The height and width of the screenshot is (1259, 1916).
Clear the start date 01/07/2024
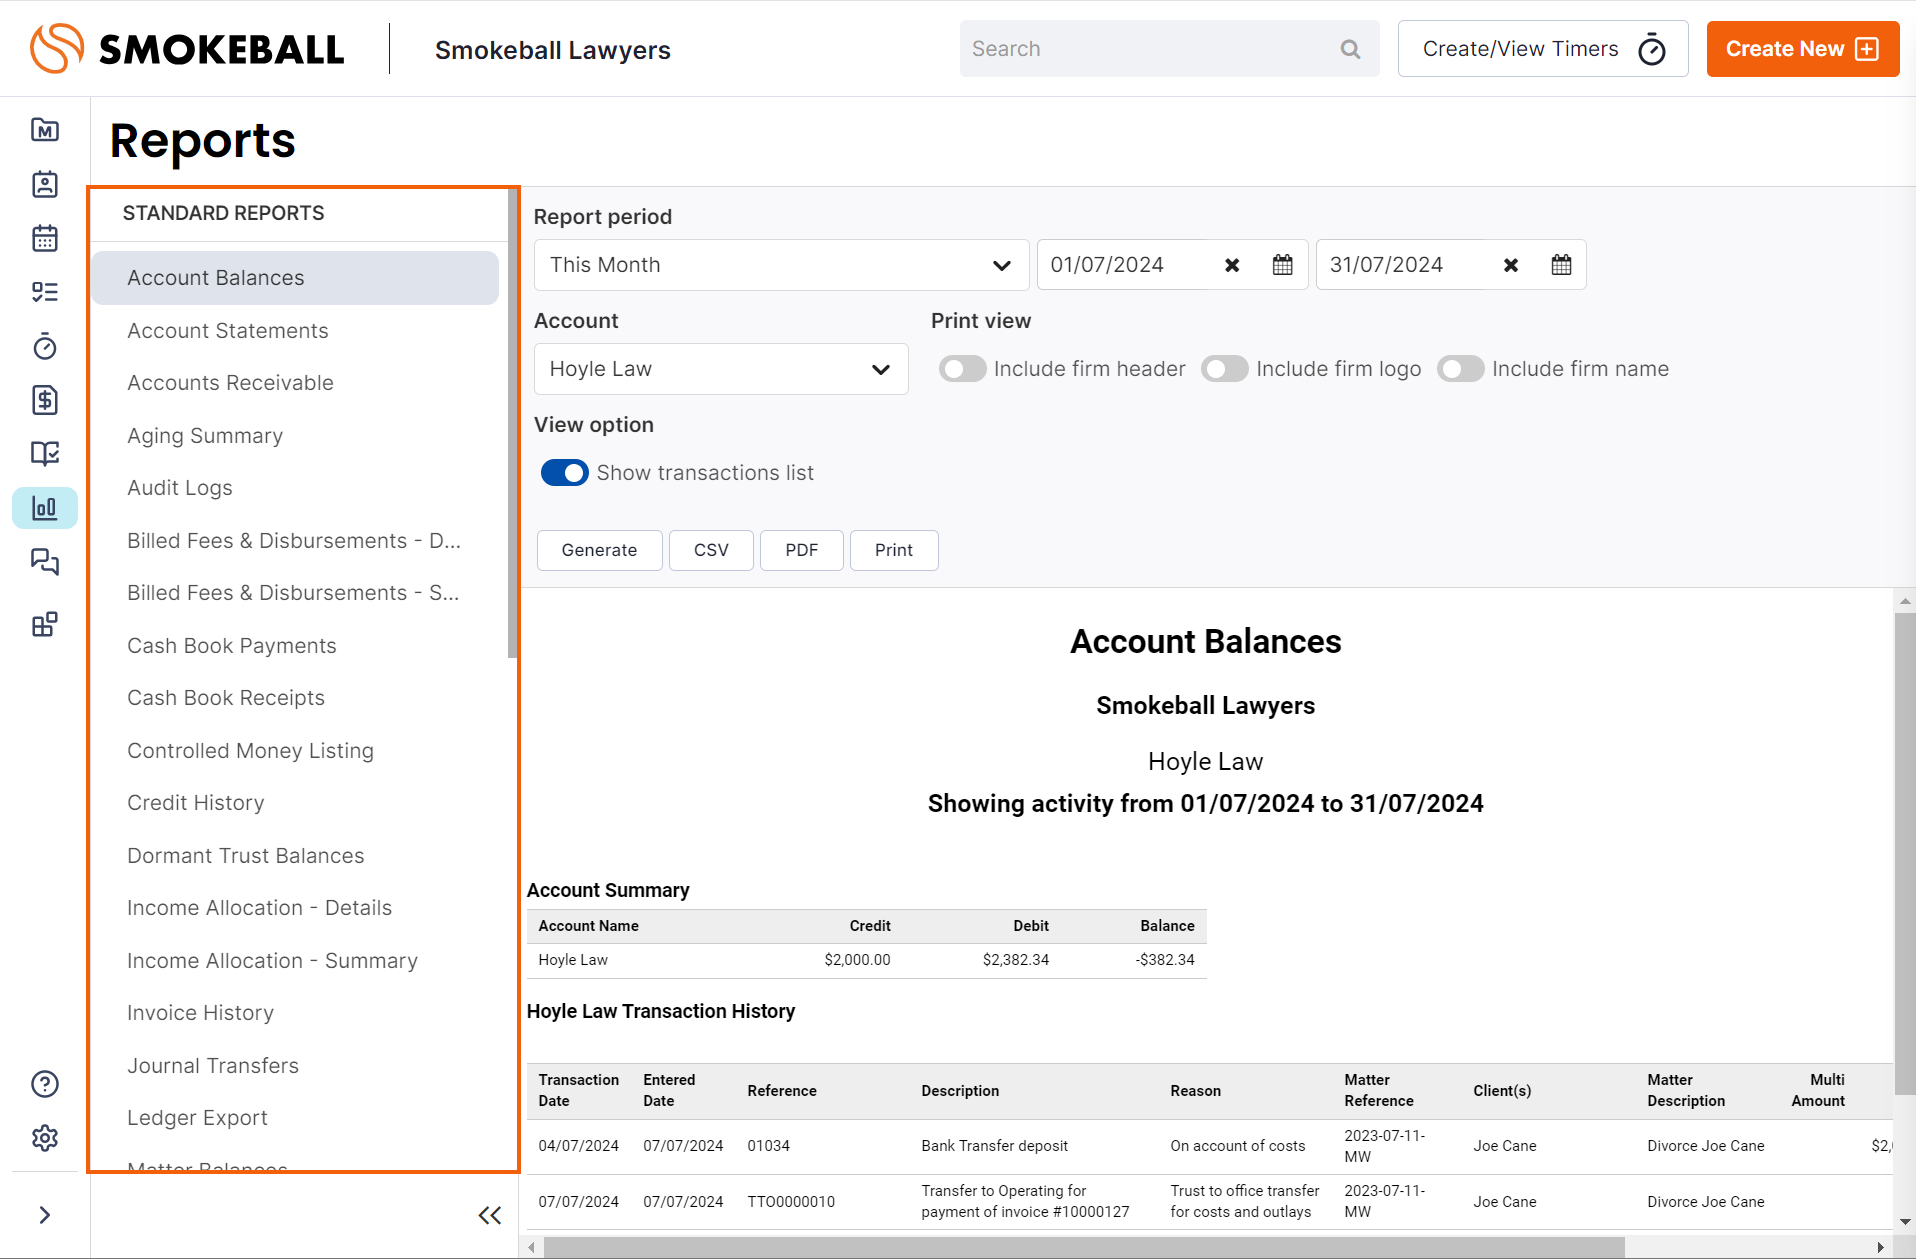(1232, 265)
